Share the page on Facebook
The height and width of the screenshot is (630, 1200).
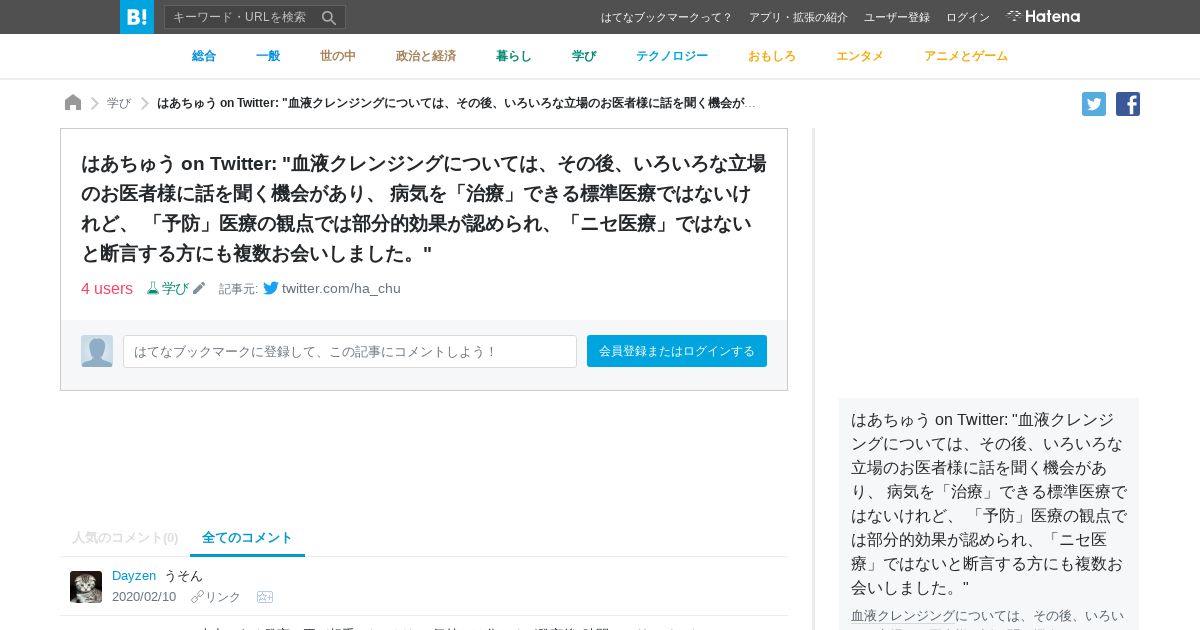click(x=1128, y=104)
